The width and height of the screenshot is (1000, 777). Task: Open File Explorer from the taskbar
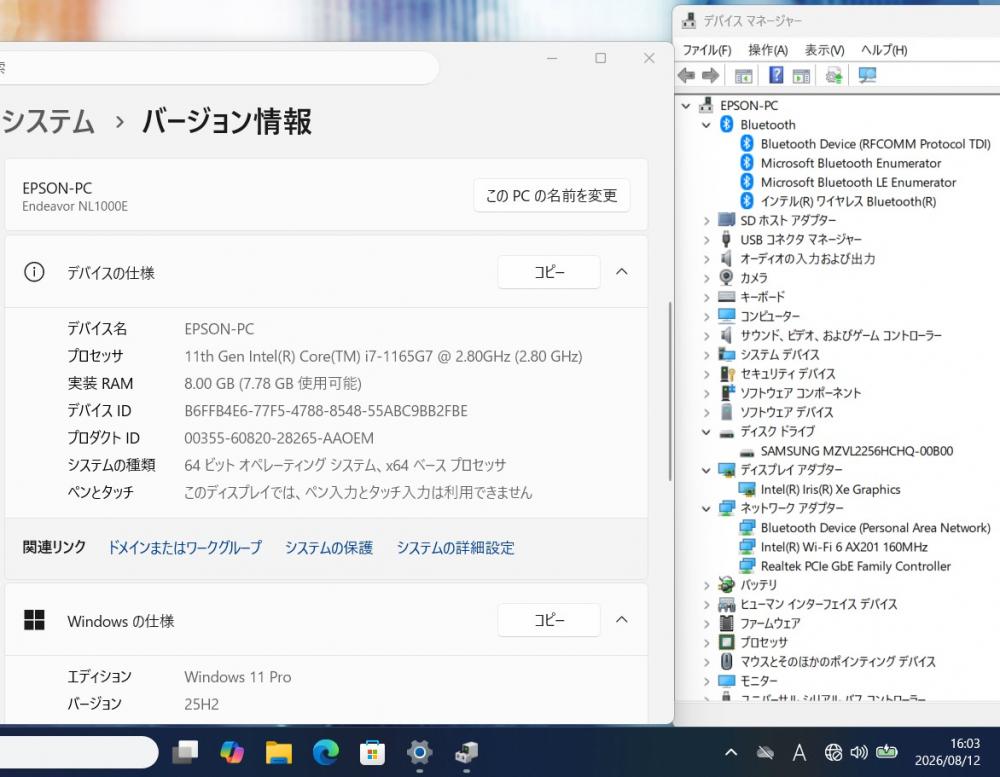tap(279, 752)
